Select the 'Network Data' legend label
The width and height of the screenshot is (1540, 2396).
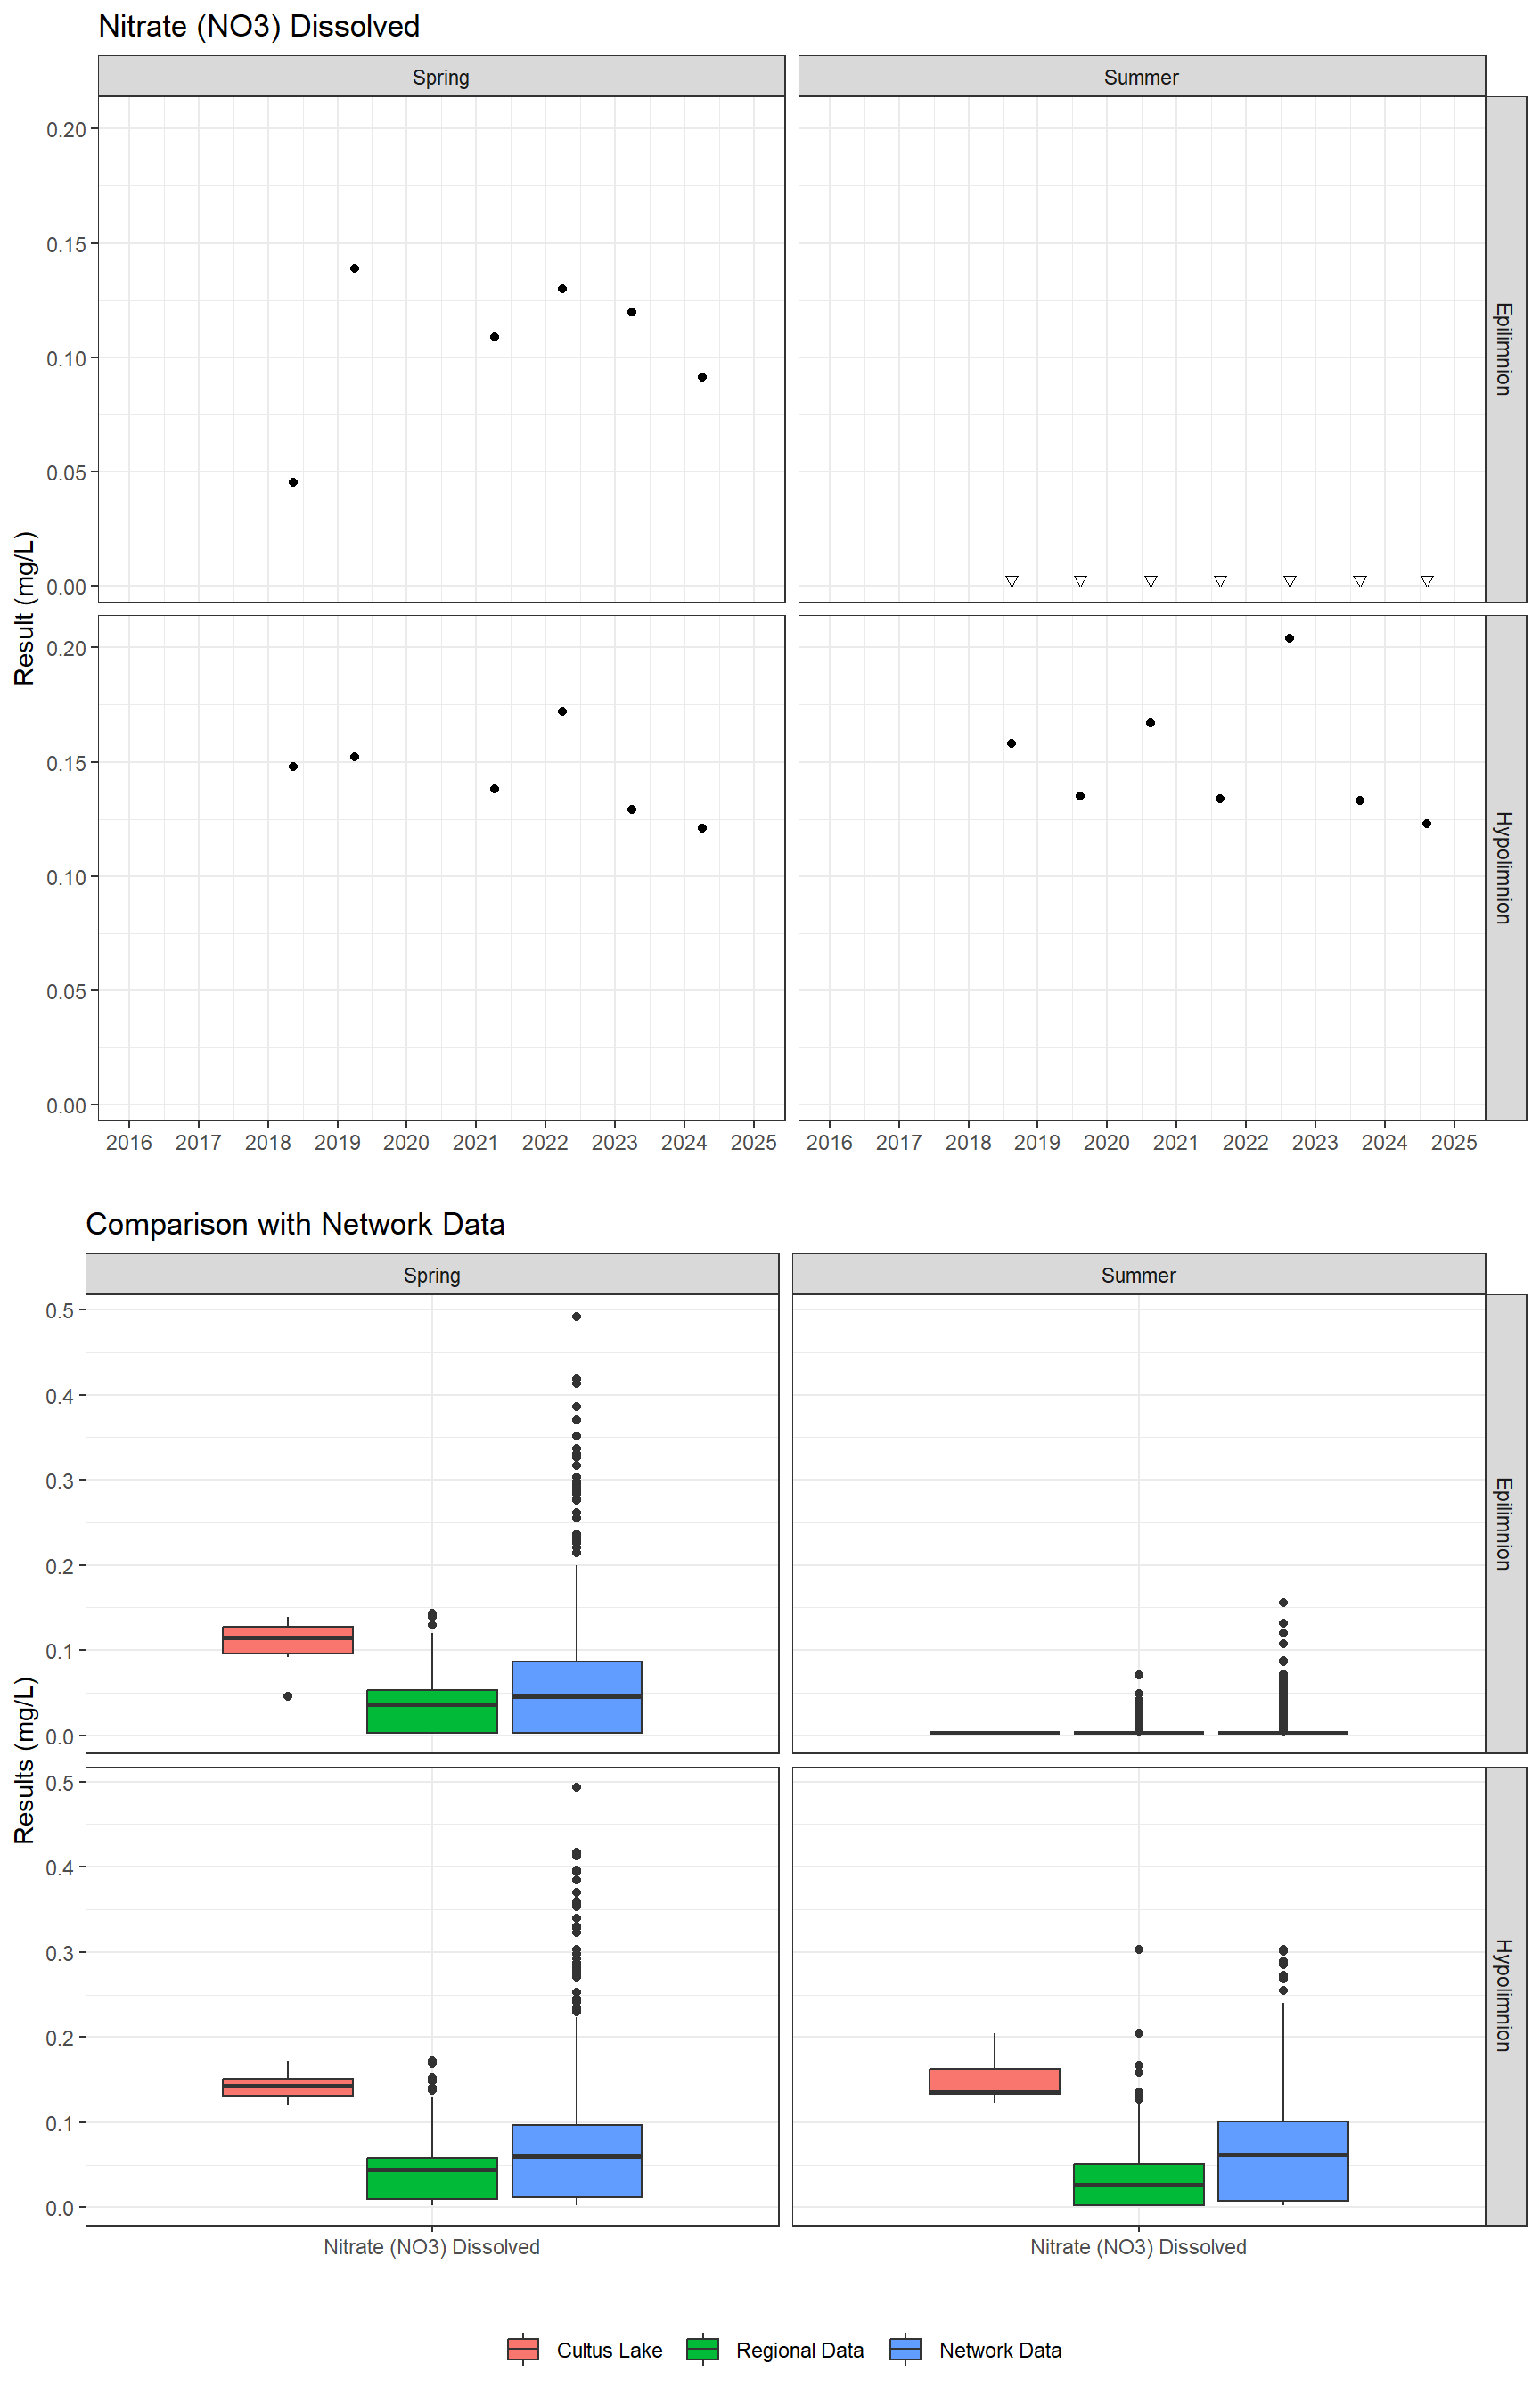(1000, 2350)
